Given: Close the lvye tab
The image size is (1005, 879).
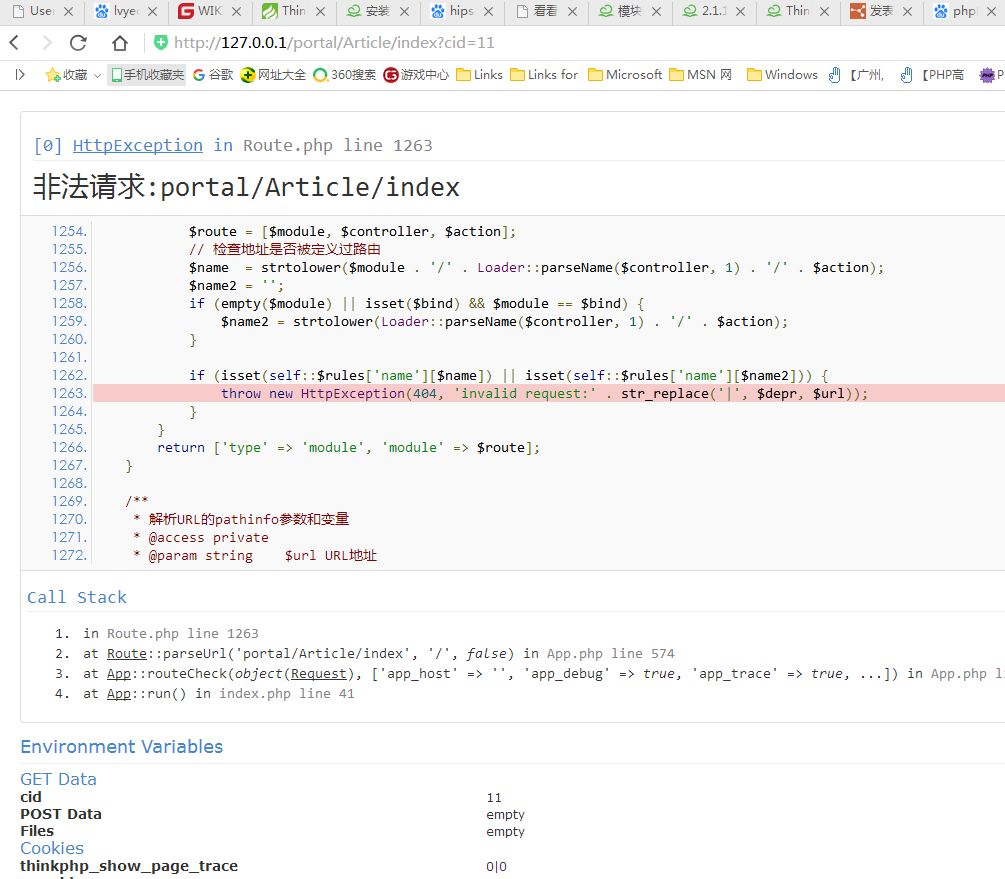Looking at the screenshot, I should click(153, 11).
